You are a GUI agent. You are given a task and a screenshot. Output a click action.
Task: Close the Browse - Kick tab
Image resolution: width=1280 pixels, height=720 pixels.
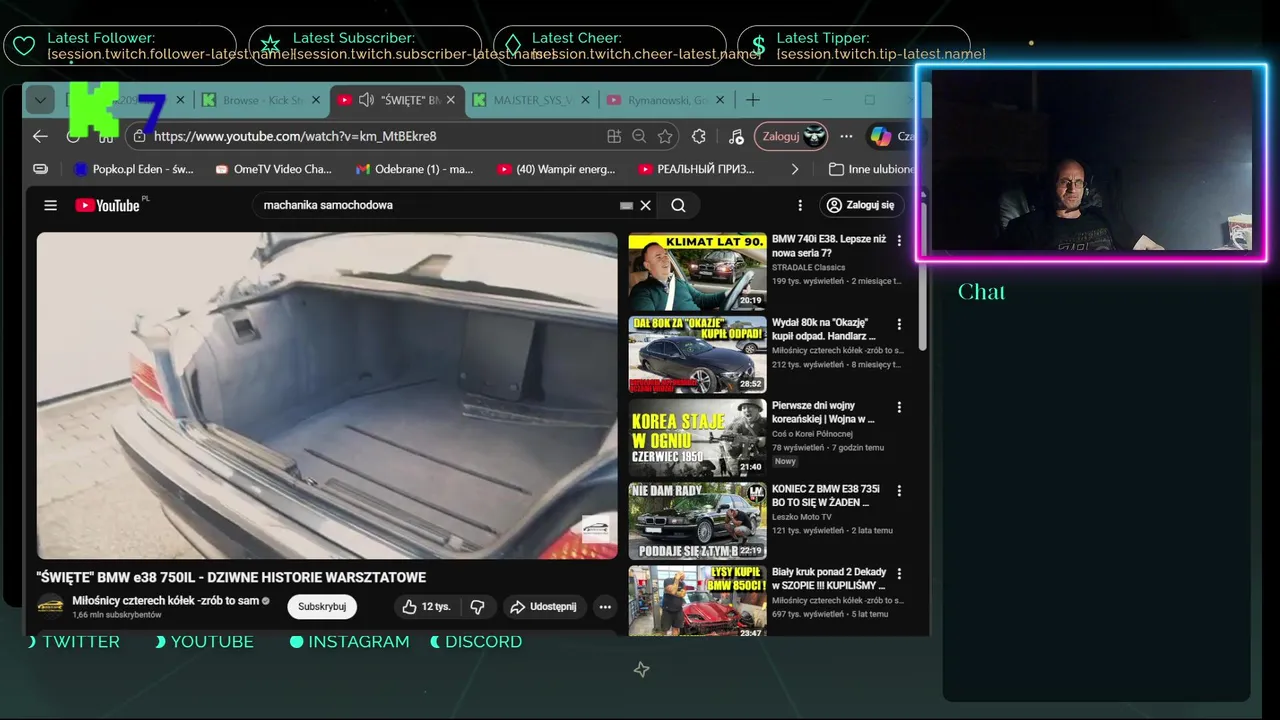click(316, 100)
